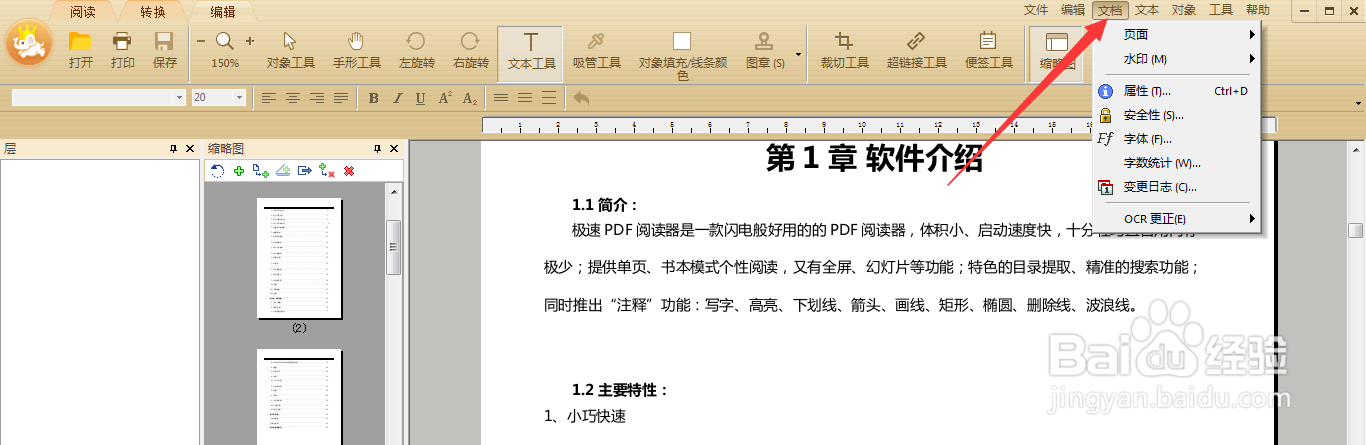This screenshot has height=445, width=1366.
Task: Justify text alignment
Action: [x=341, y=98]
